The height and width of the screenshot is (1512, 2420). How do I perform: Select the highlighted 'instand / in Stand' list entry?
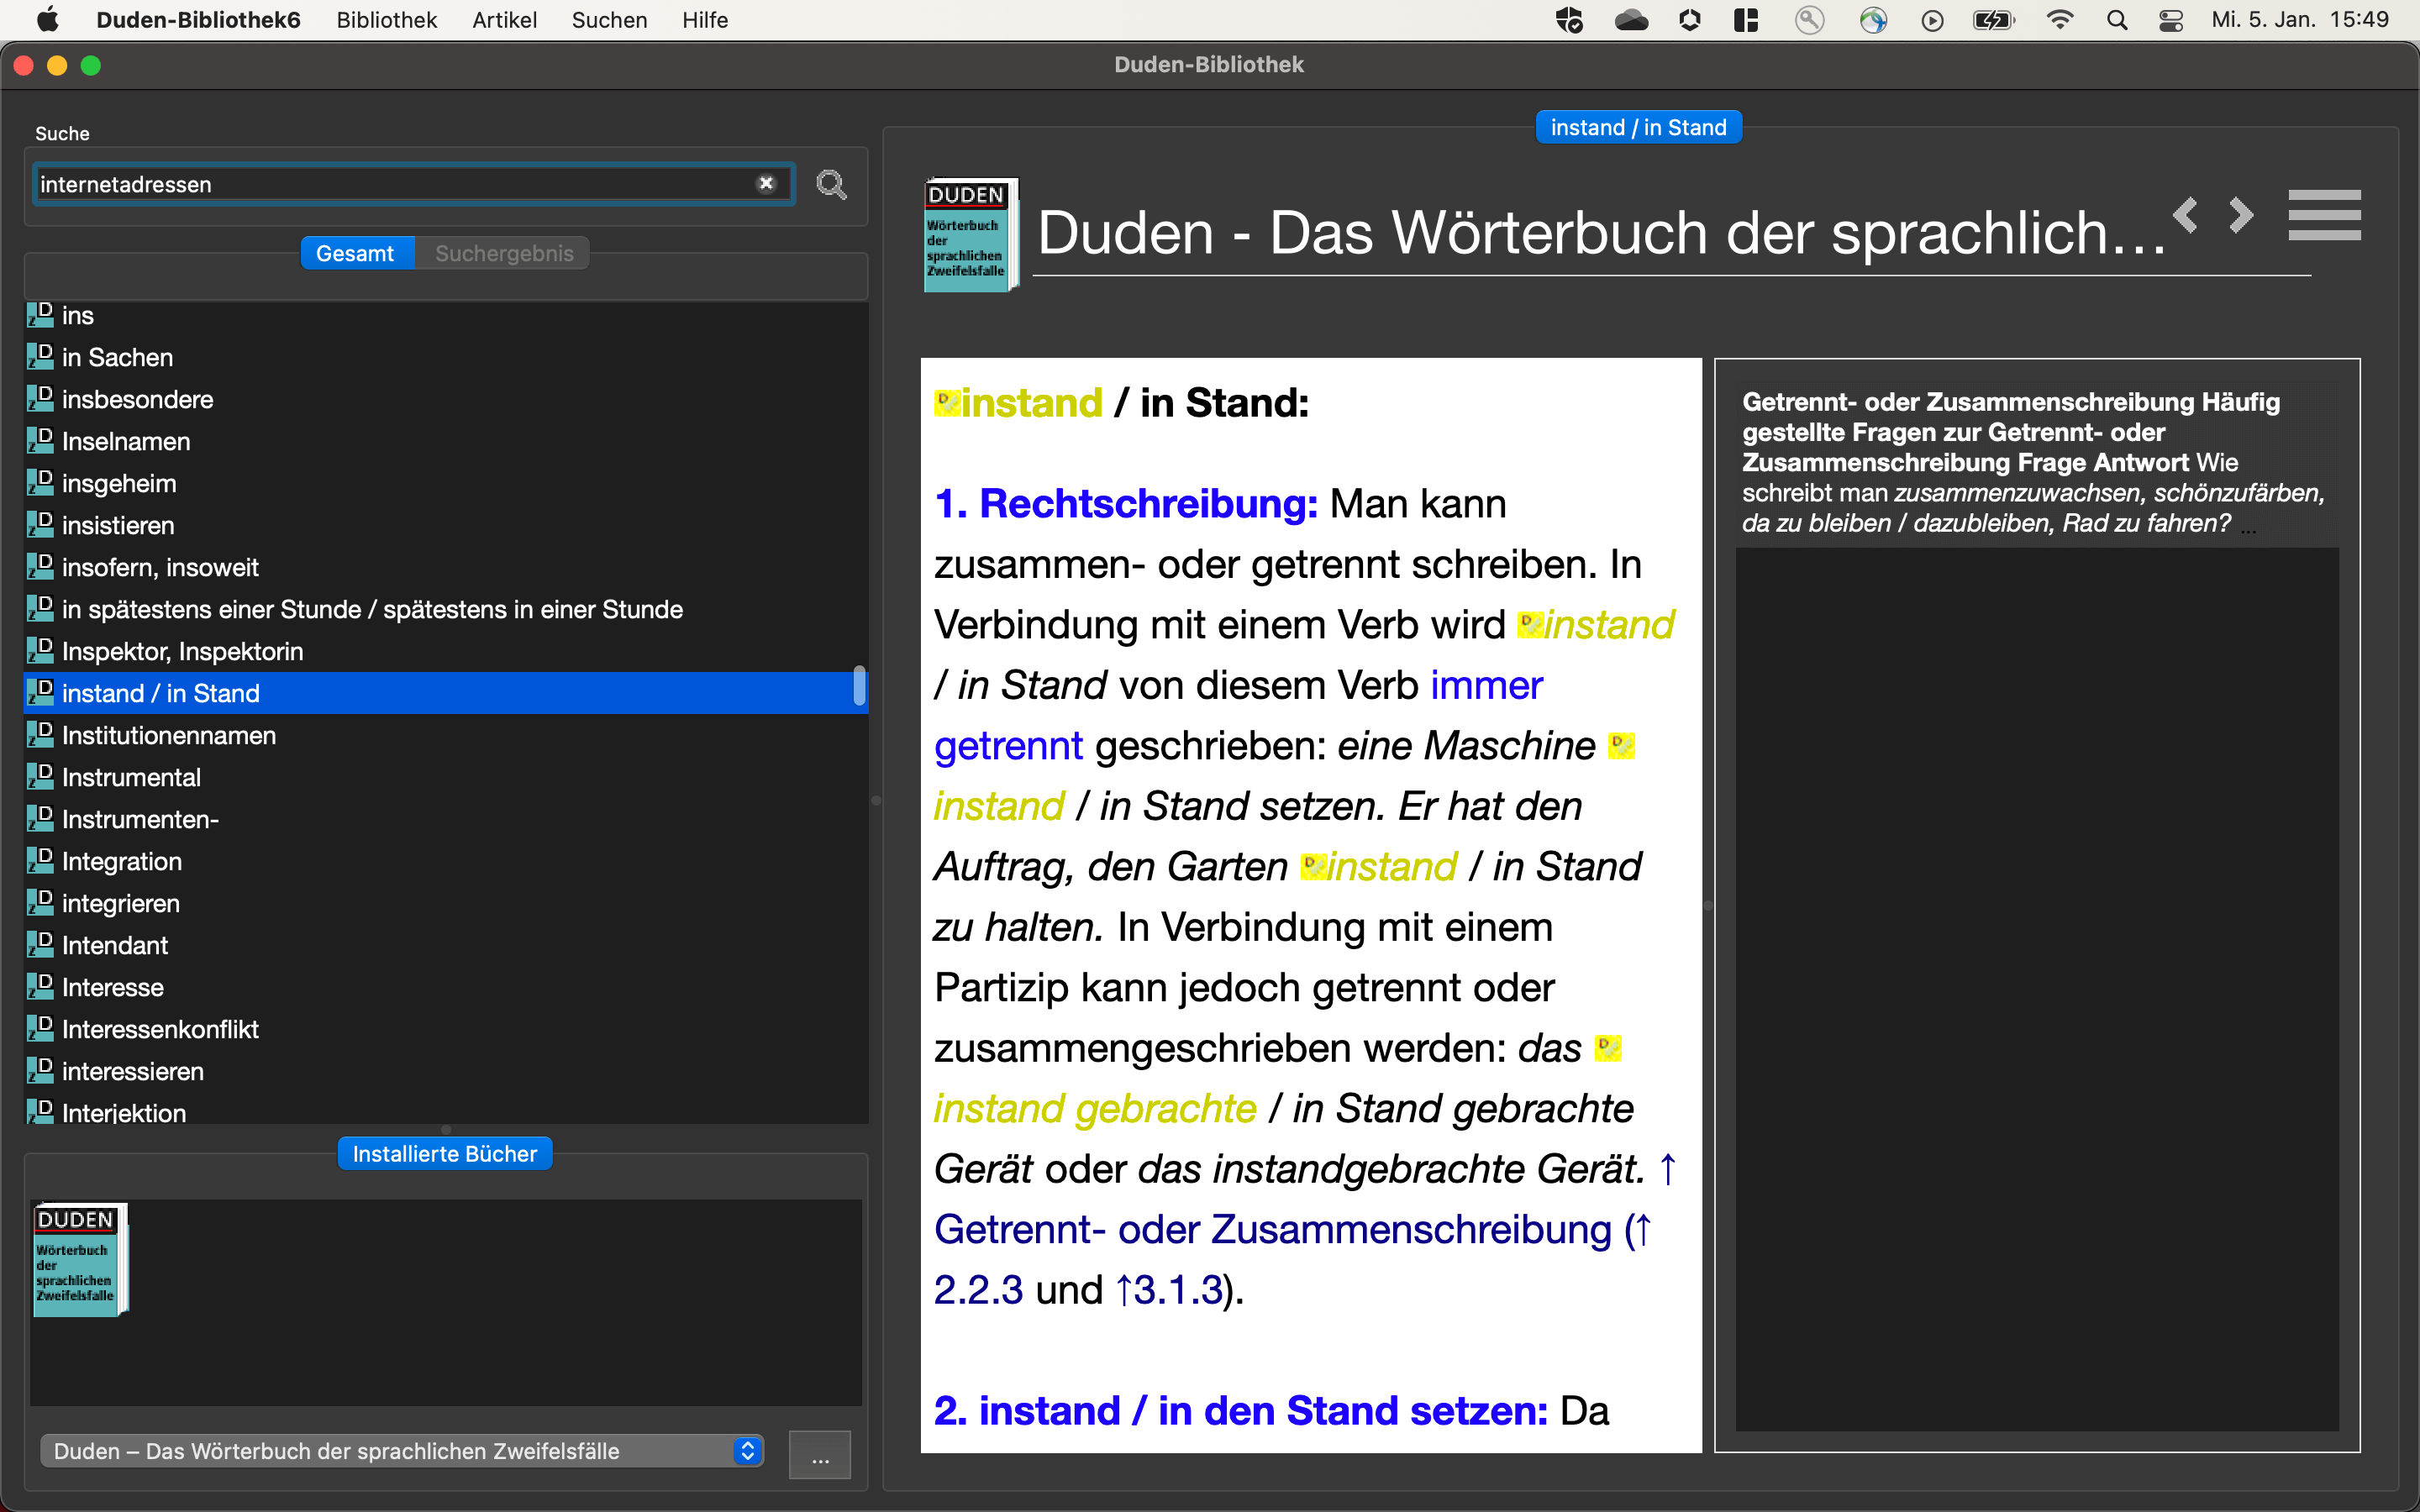(x=445, y=693)
